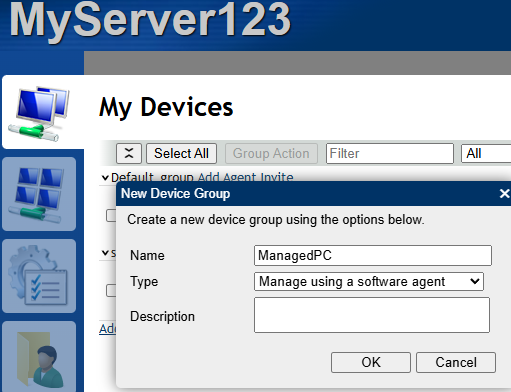Toggle the checkbox under Default group

pos(111,215)
